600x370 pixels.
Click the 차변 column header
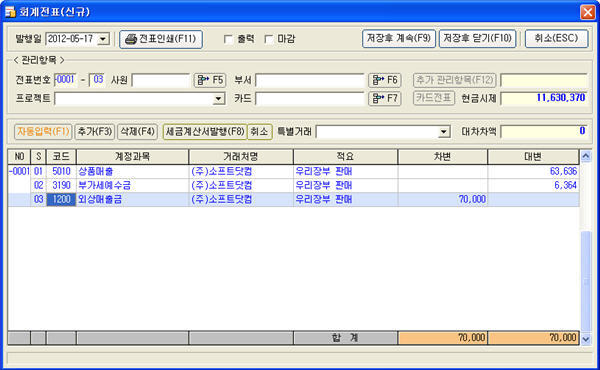coord(443,157)
